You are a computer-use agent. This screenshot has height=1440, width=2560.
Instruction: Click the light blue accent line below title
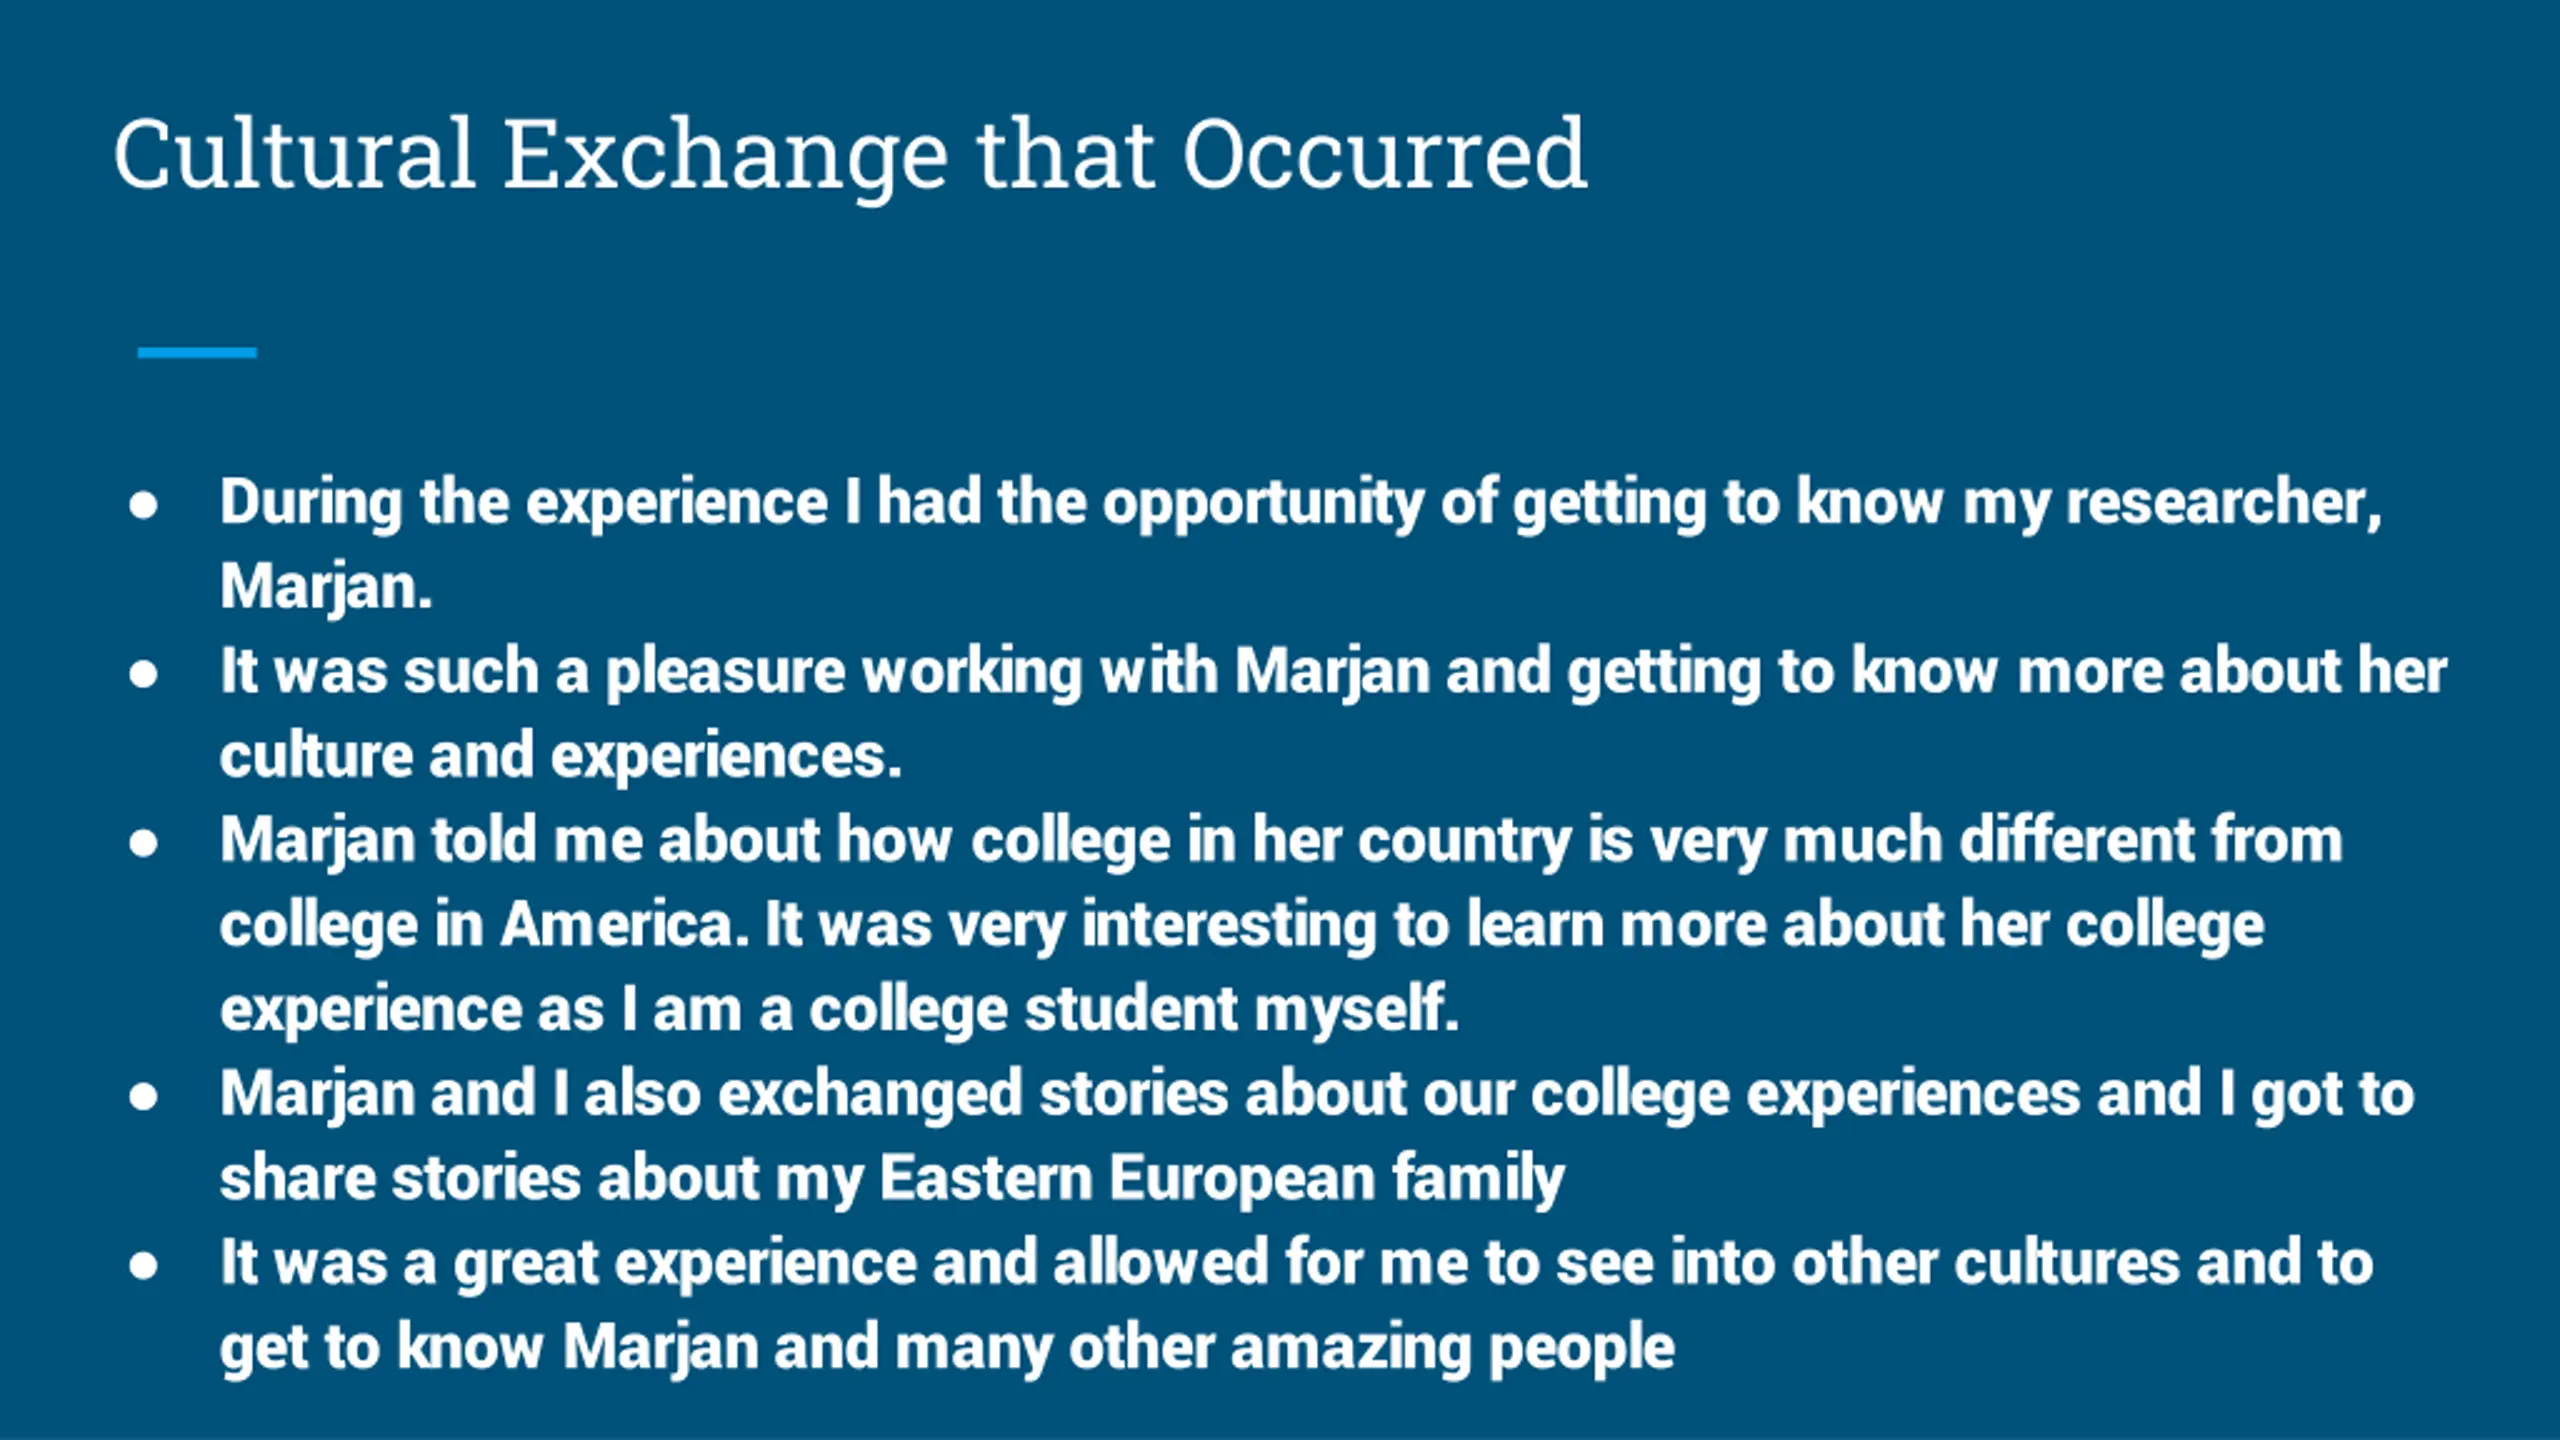pyautogui.click(x=197, y=352)
